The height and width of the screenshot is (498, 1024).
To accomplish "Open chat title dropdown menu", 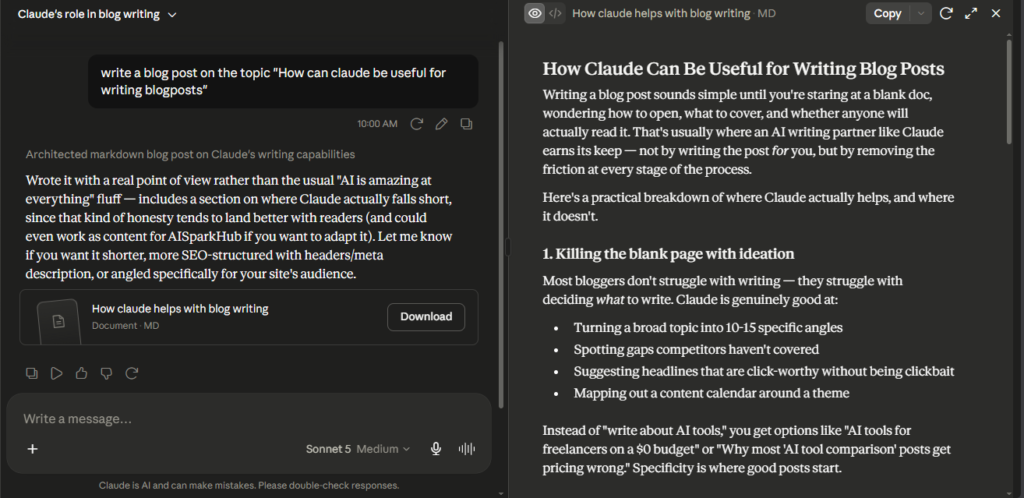I will (172, 14).
